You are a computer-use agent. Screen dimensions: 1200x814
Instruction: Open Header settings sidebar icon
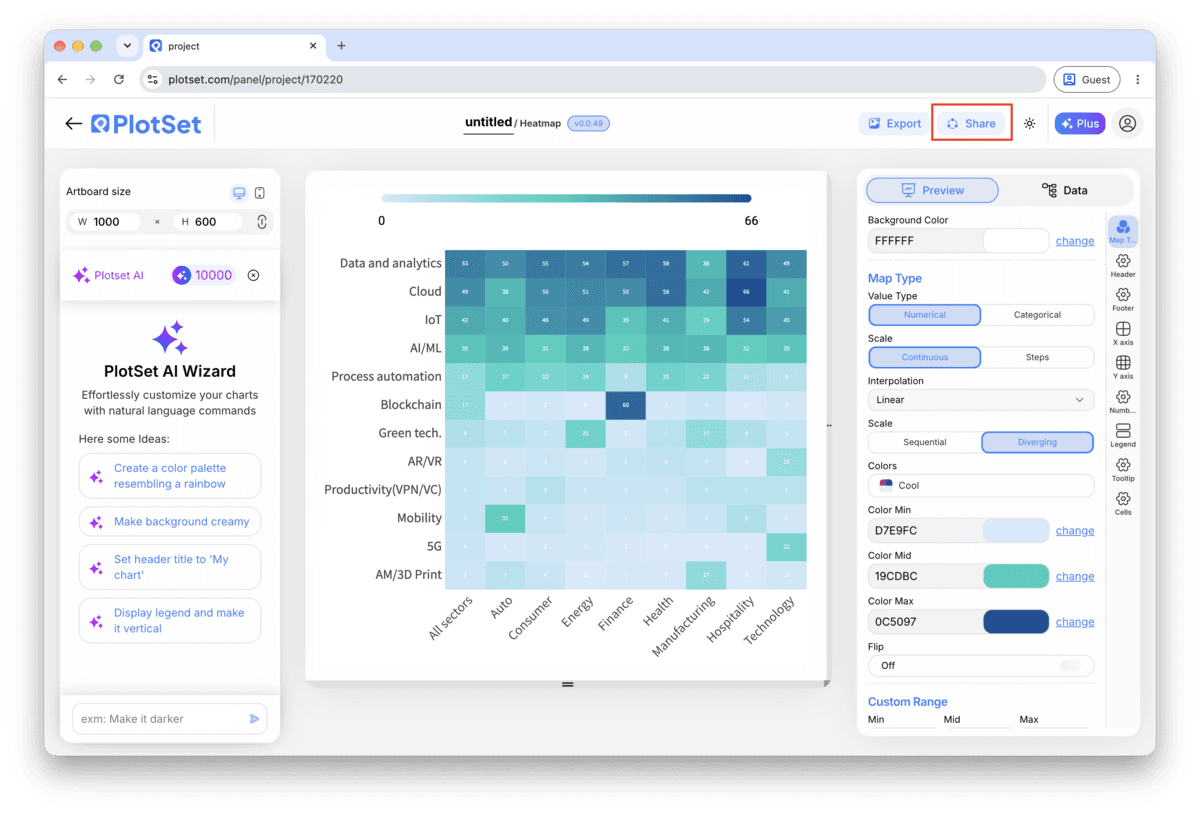[1123, 266]
